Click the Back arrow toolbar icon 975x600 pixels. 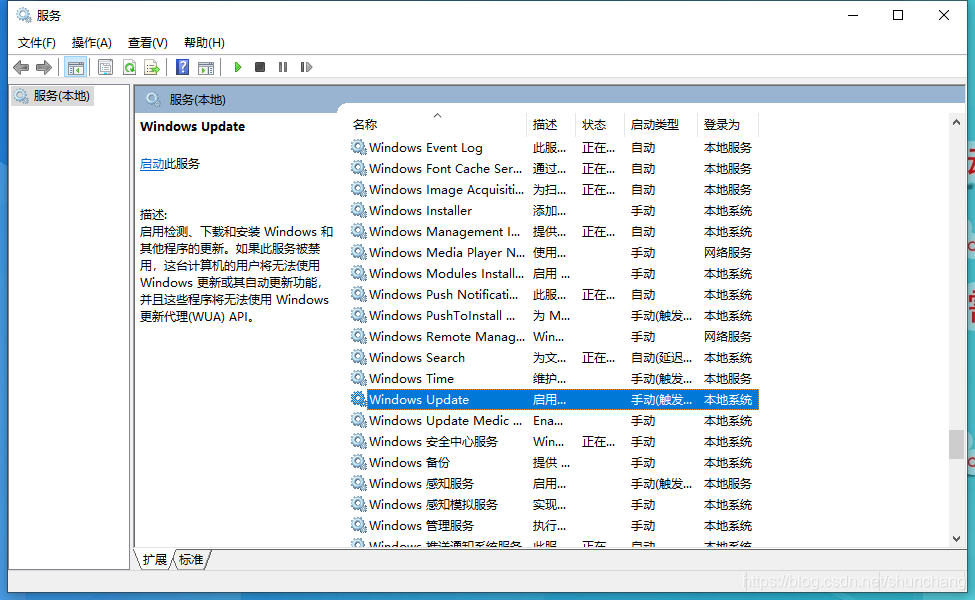pyautogui.click(x=21, y=67)
